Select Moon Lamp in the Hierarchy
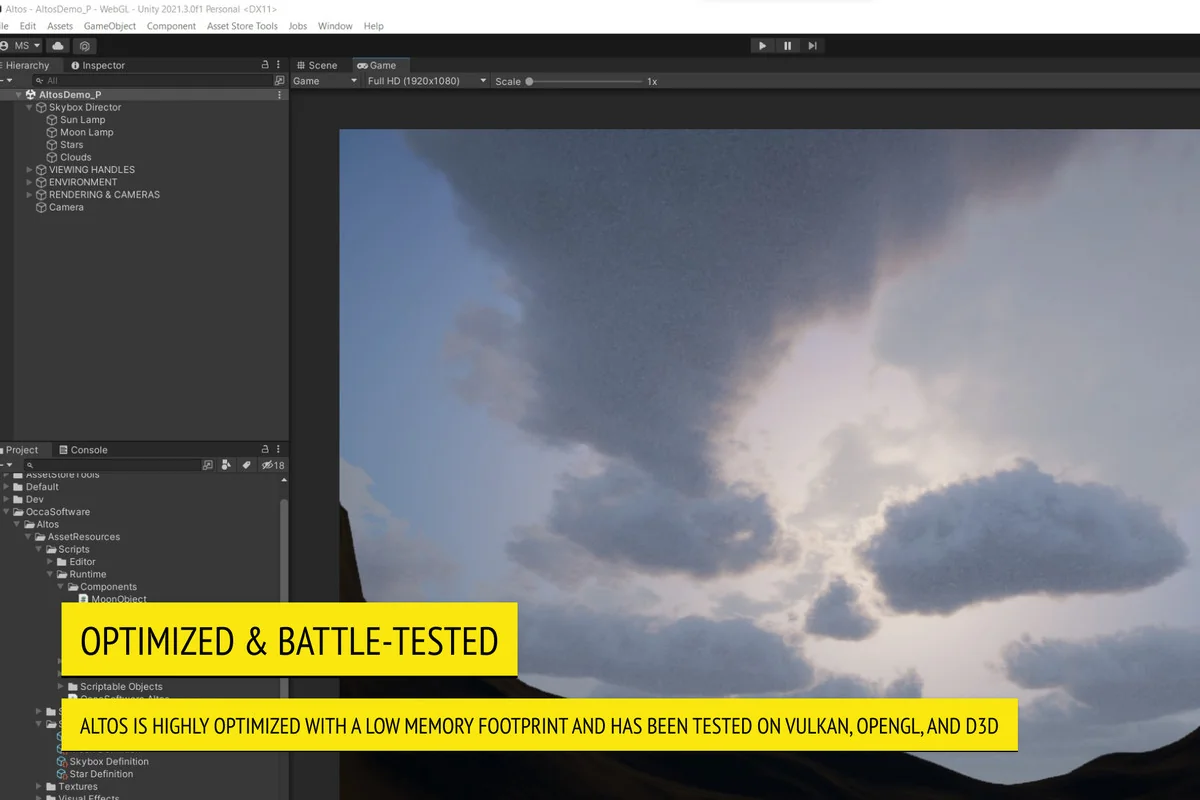 (x=86, y=132)
